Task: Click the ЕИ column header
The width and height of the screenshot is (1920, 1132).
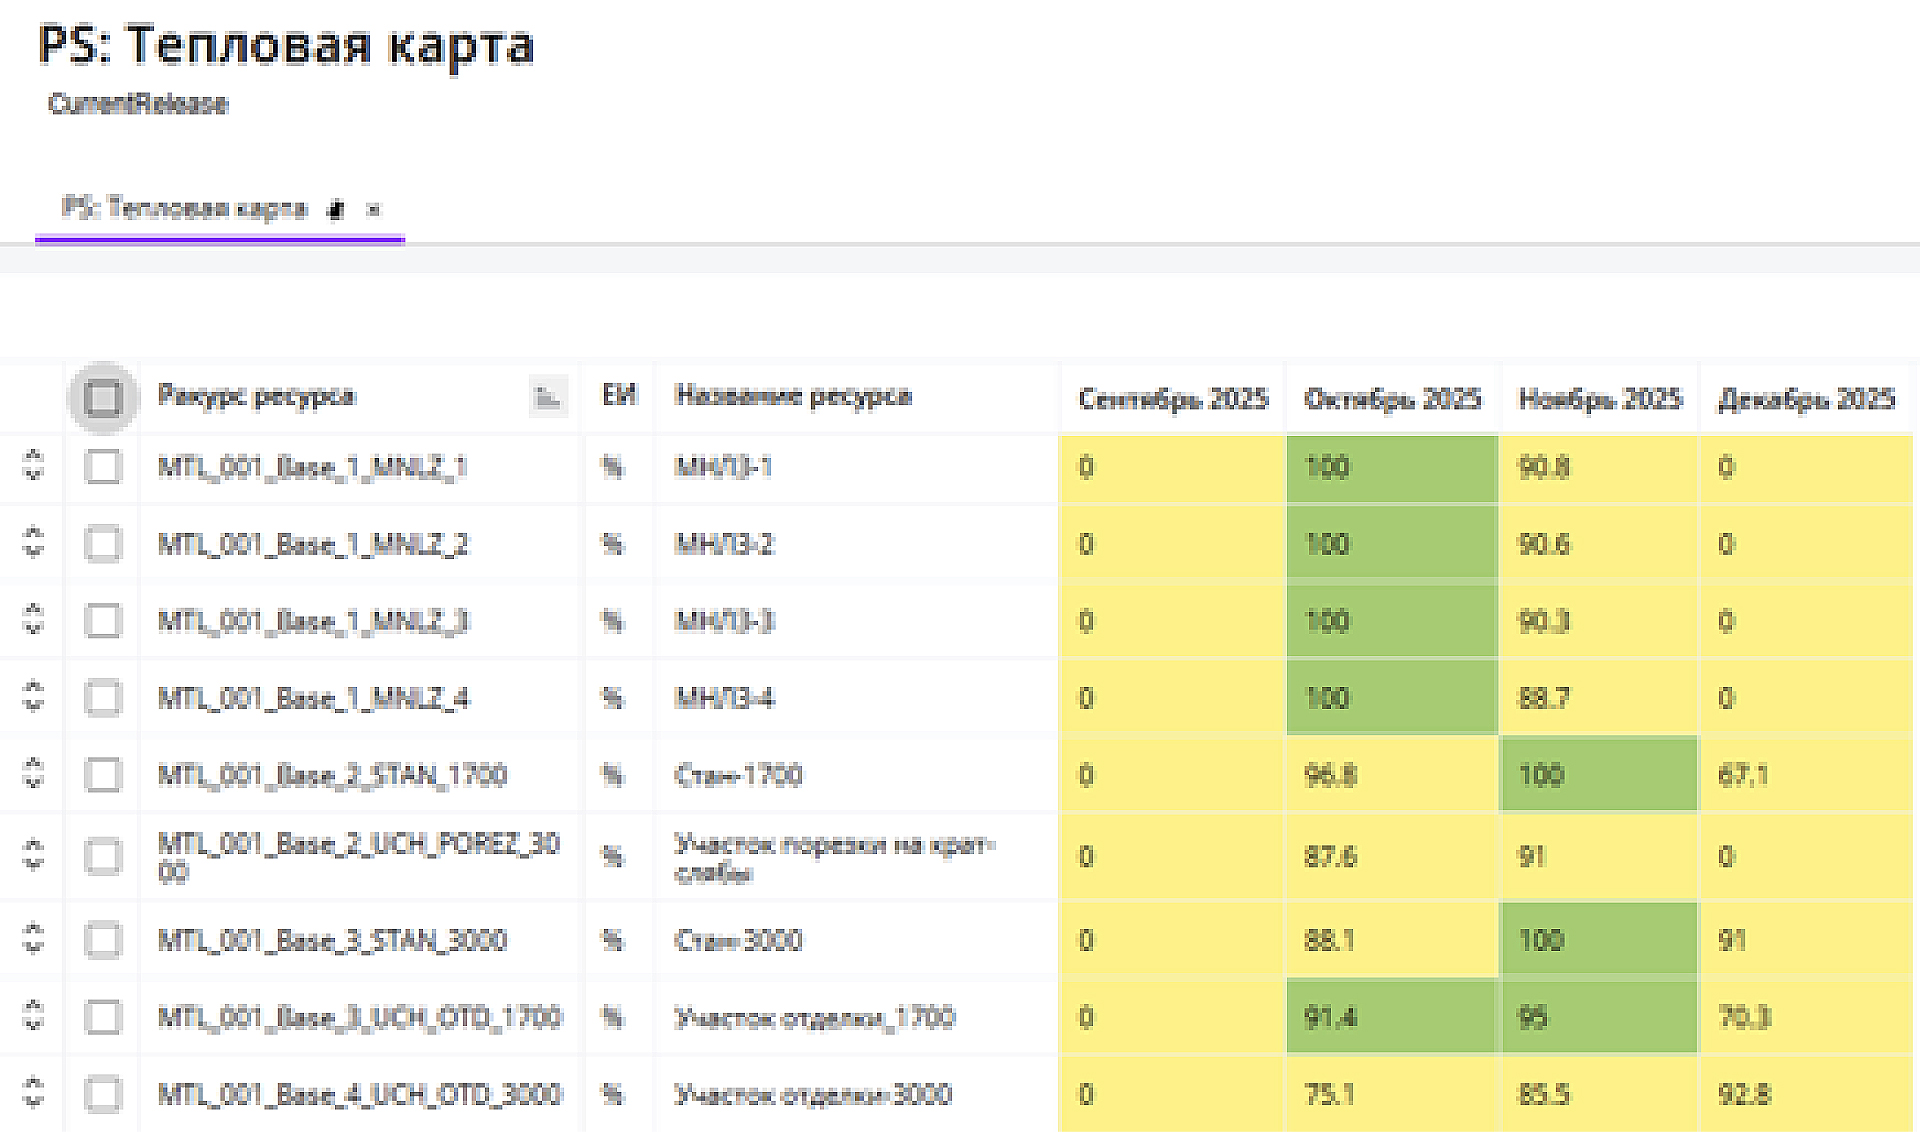Action: pos(618,396)
